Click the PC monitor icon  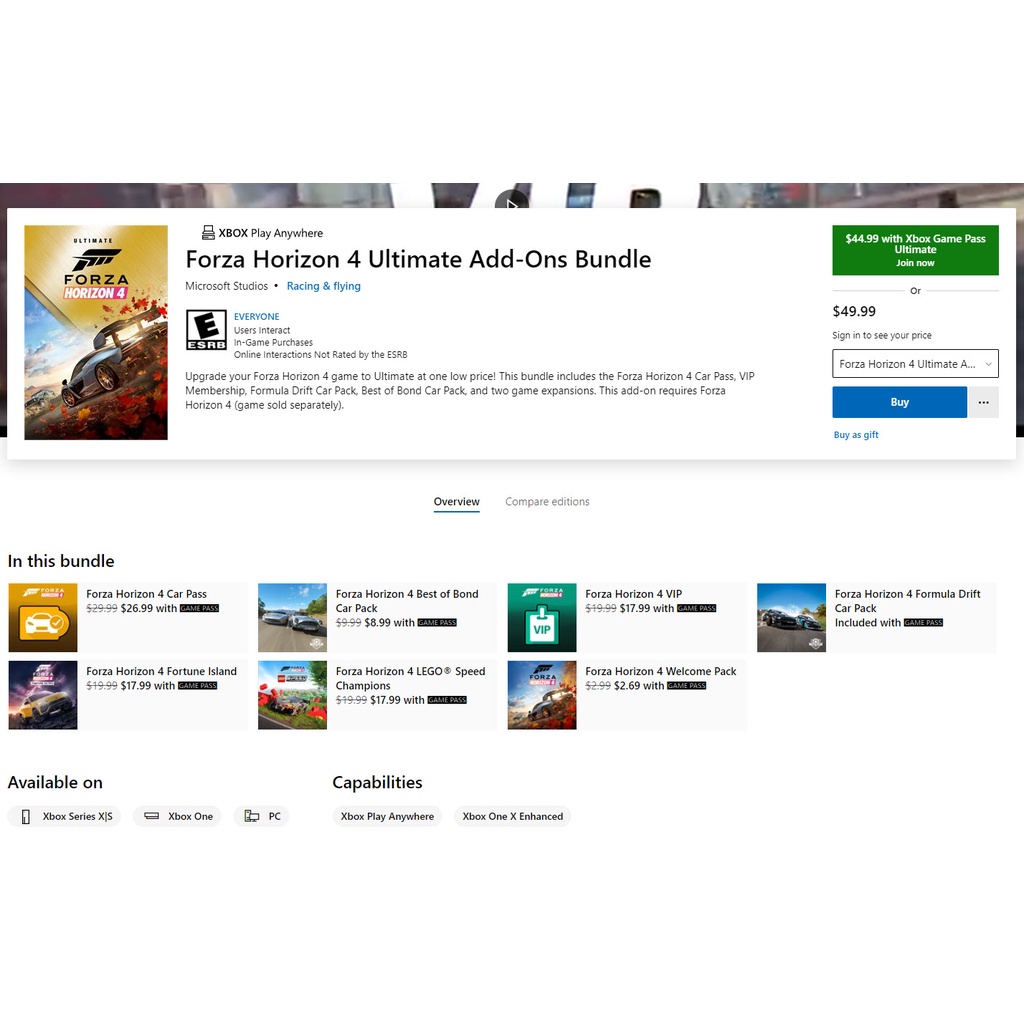point(251,816)
